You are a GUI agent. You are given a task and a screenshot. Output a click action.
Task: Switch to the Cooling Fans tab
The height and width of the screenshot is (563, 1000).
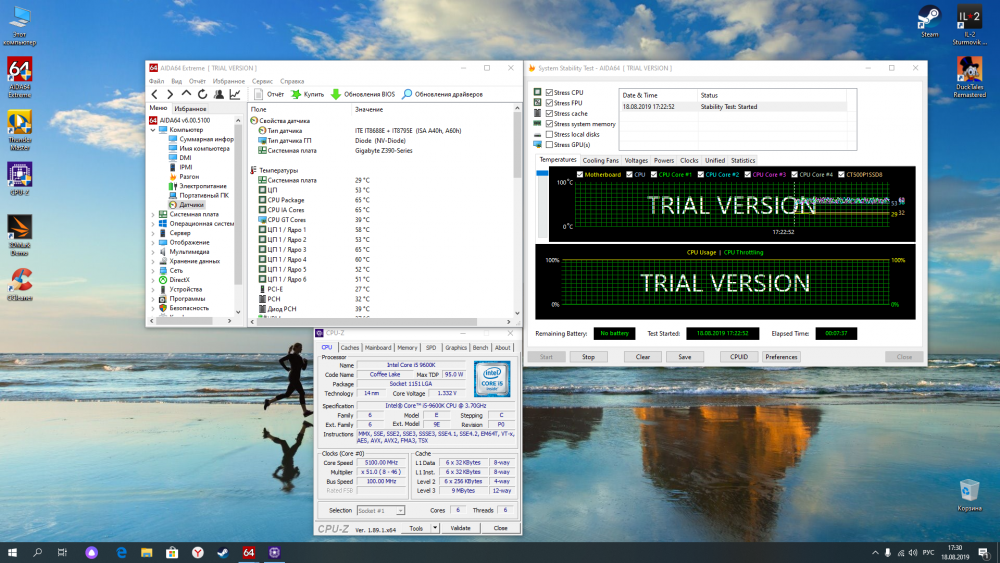click(x=601, y=160)
